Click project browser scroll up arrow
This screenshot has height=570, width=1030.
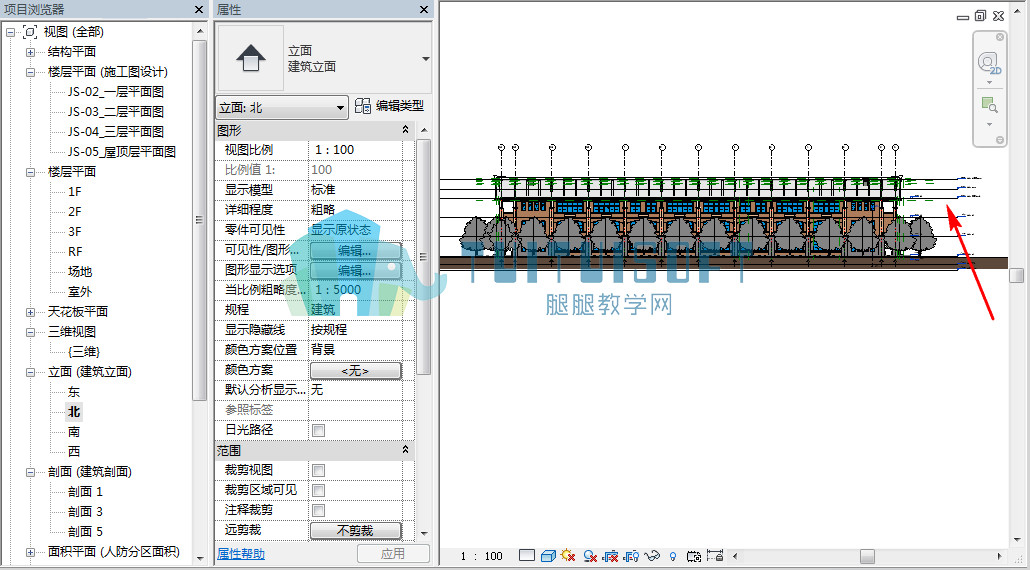click(200, 31)
